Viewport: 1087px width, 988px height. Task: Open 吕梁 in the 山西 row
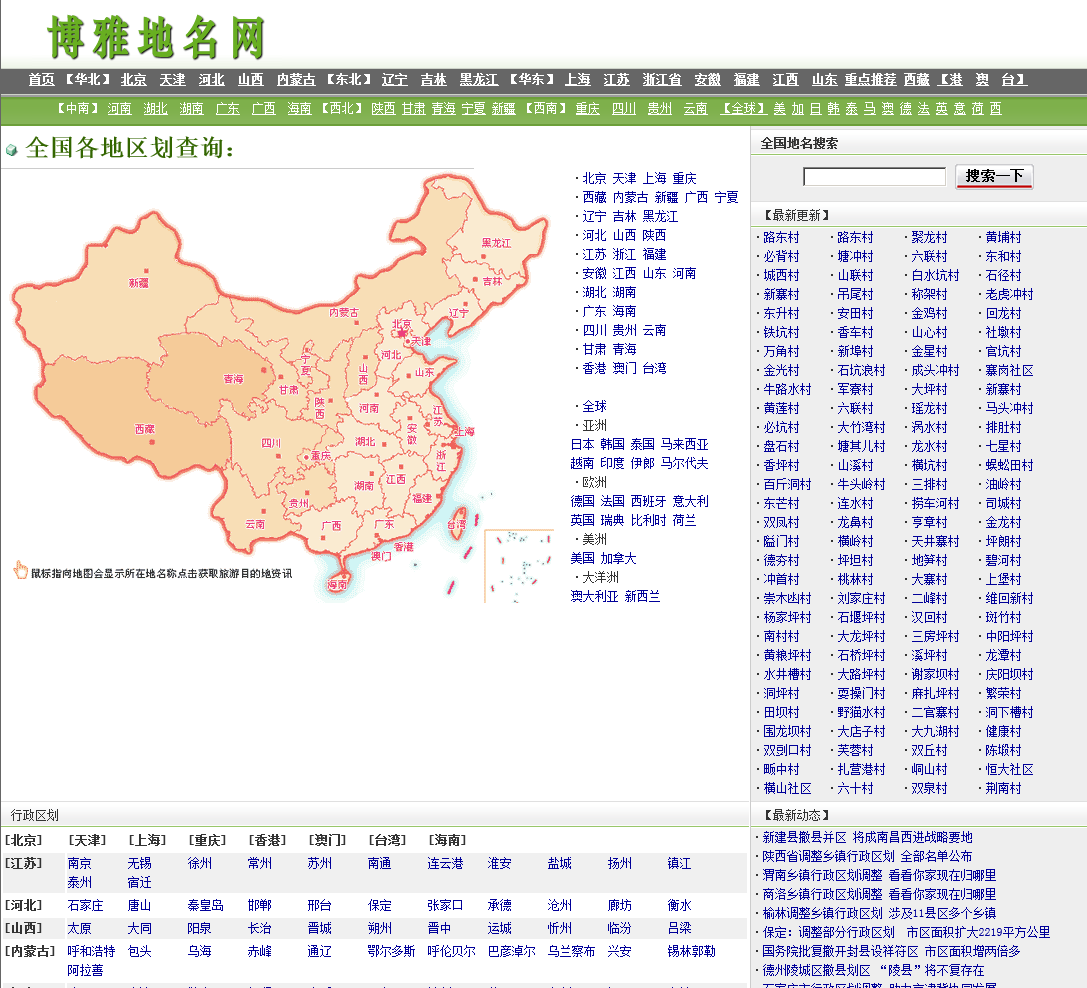[x=679, y=928]
